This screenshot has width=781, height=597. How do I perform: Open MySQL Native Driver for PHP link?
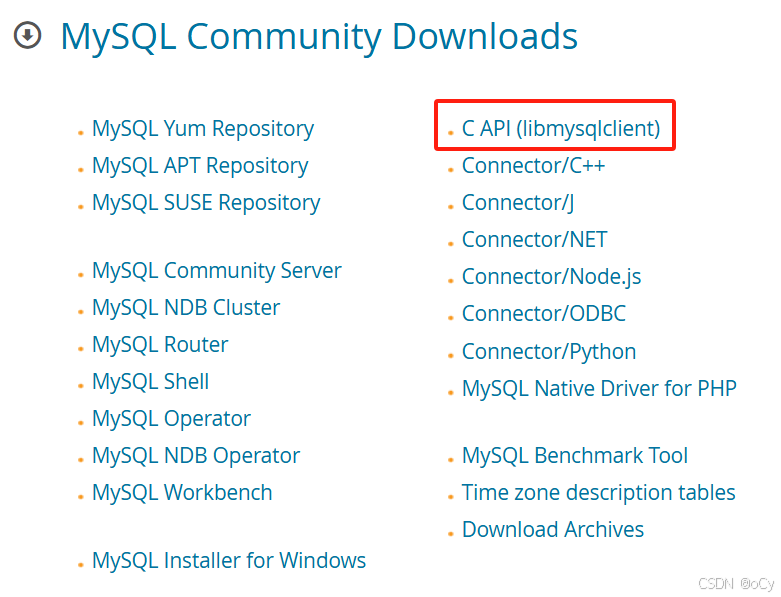tap(599, 388)
